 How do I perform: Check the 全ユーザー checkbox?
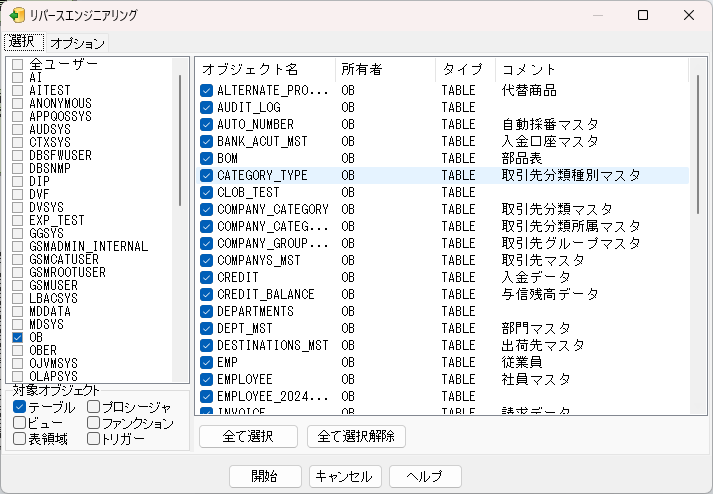18,64
